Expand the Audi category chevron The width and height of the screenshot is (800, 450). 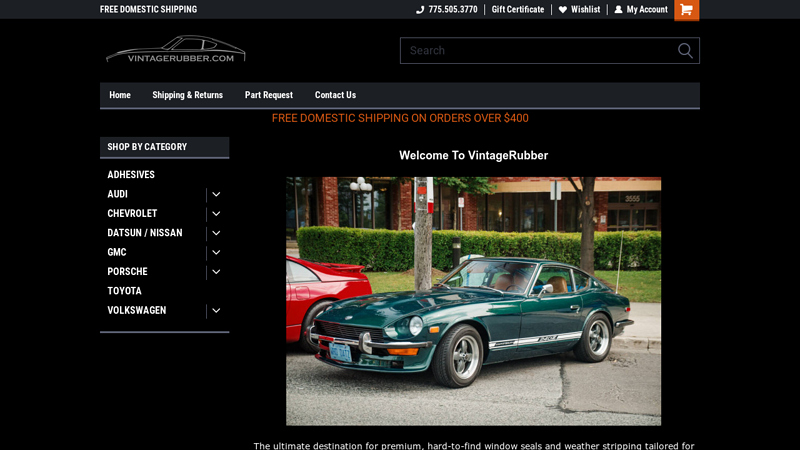click(x=216, y=194)
